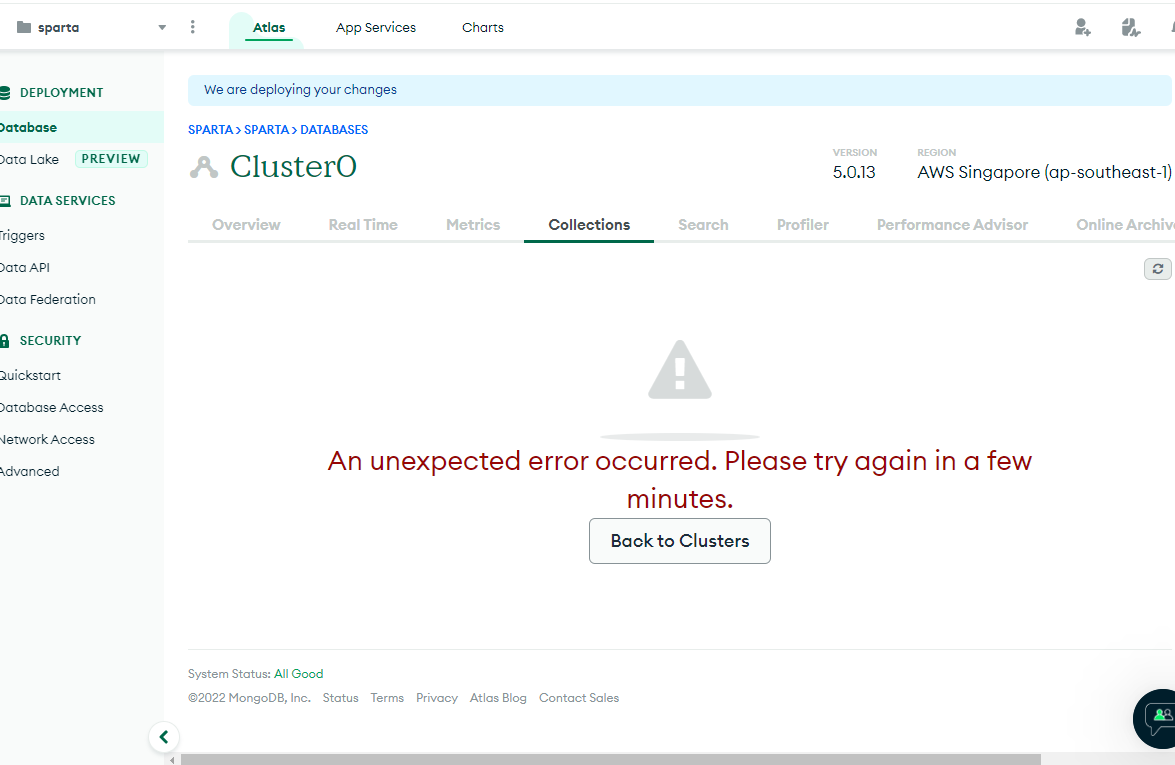This screenshot has width=1175, height=765.
Task: Open the activity feed icon
Action: 1130,28
